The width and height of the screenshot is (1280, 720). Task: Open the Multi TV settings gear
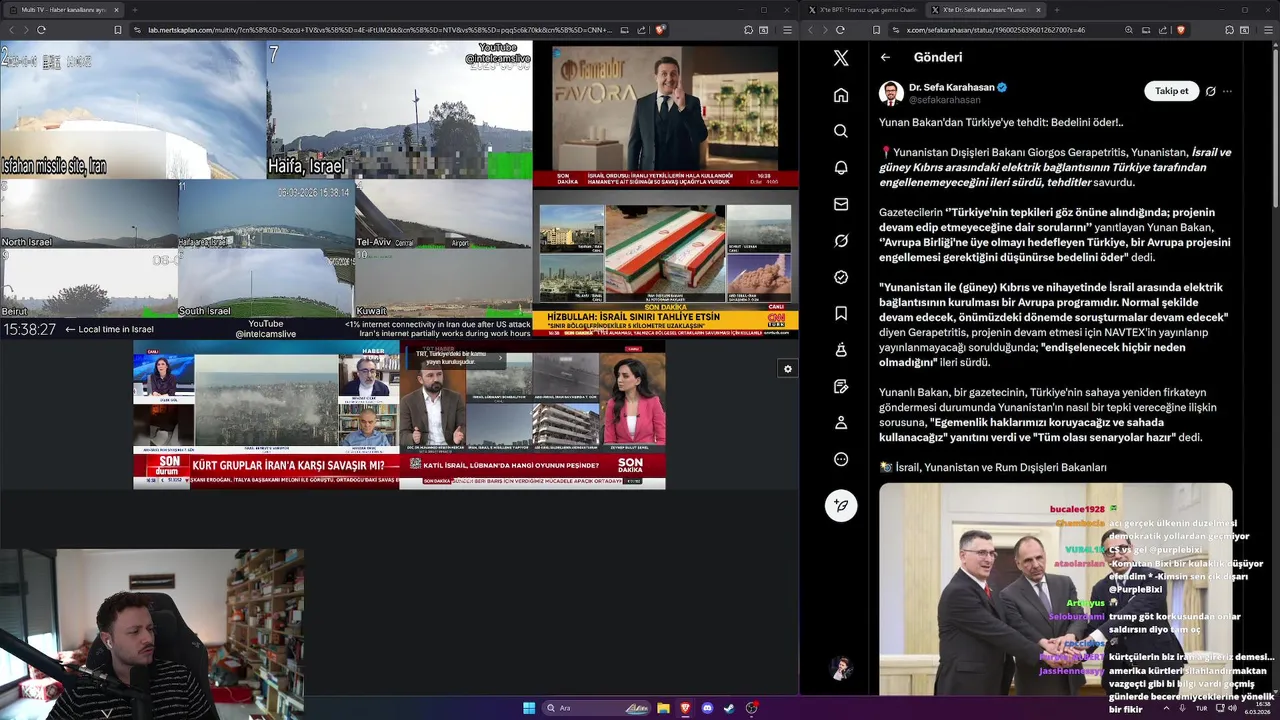(788, 369)
